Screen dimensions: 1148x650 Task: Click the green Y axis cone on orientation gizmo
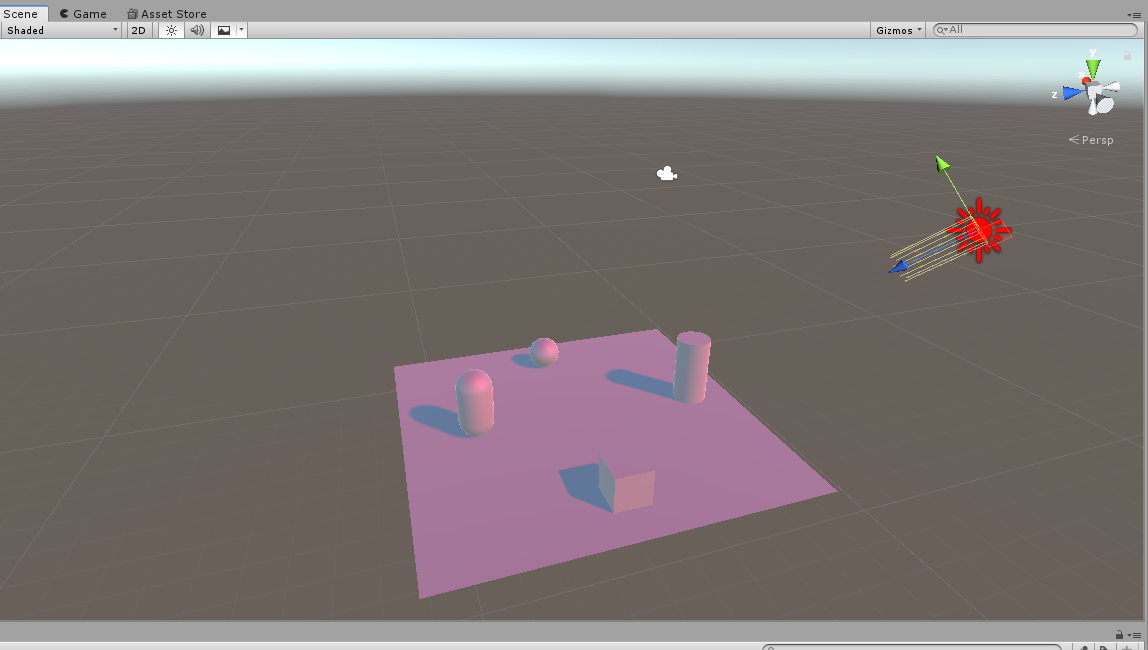[1093, 68]
